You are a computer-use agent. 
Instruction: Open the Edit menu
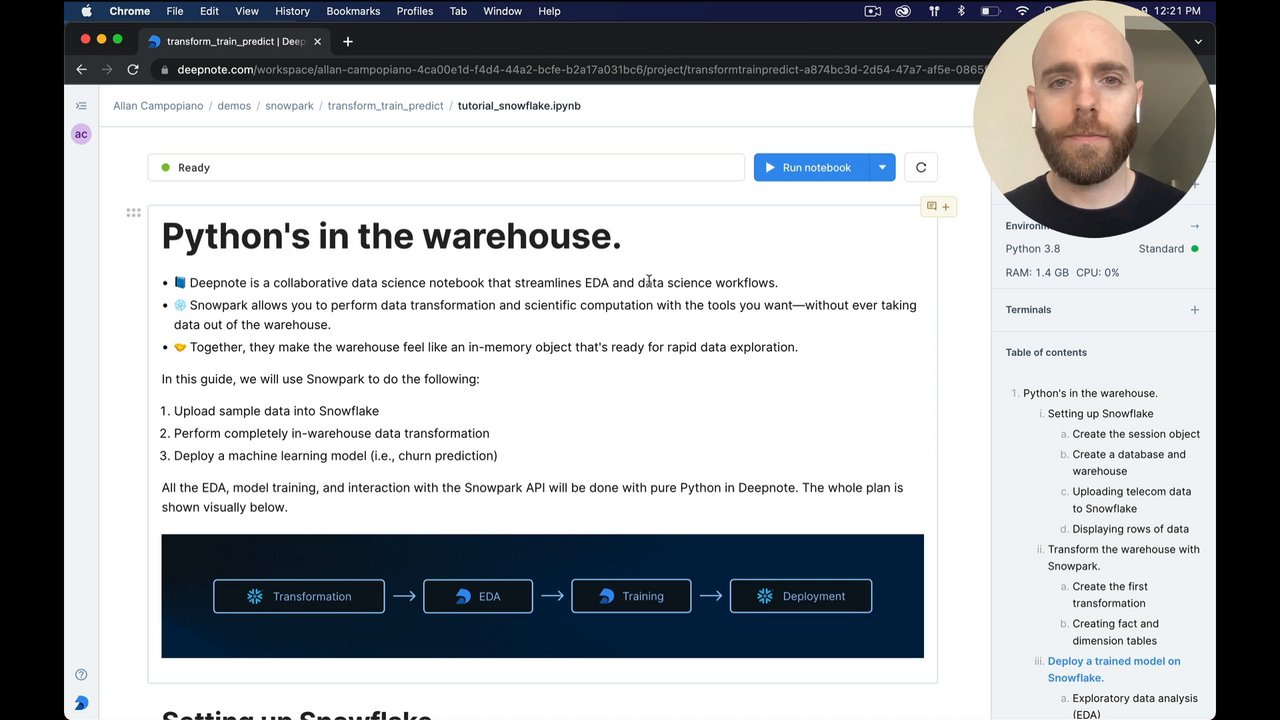[209, 11]
